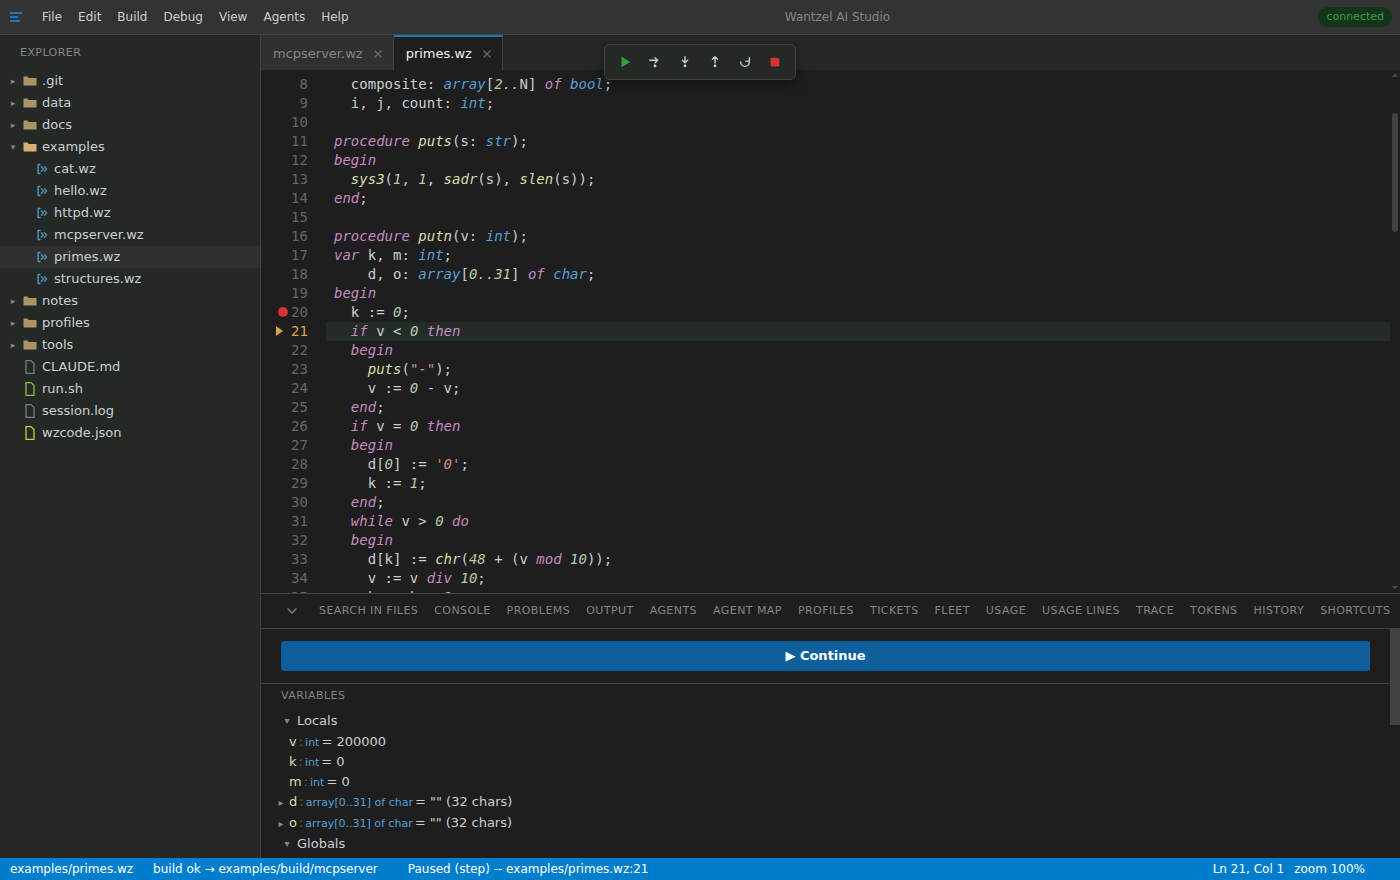
Task: Collapse the Locals variables section
Action: [x=287, y=721]
